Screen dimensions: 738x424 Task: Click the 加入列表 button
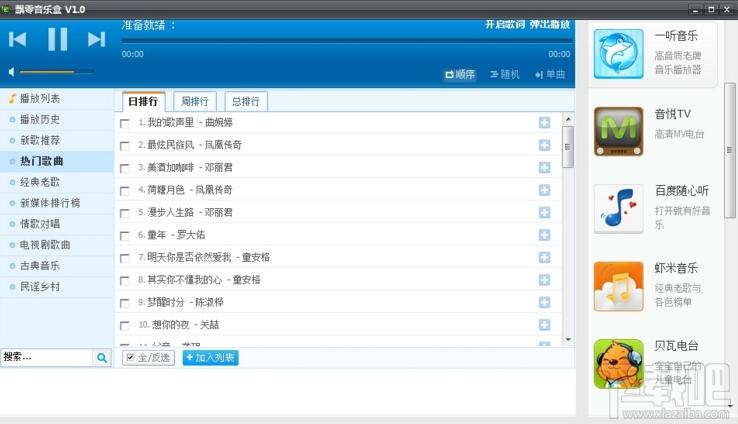pos(210,358)
